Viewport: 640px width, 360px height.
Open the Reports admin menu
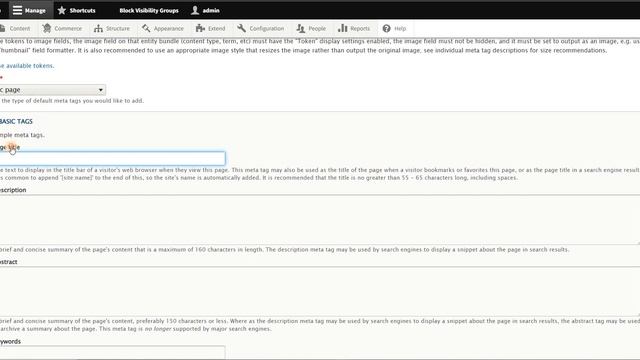[354, 28]
